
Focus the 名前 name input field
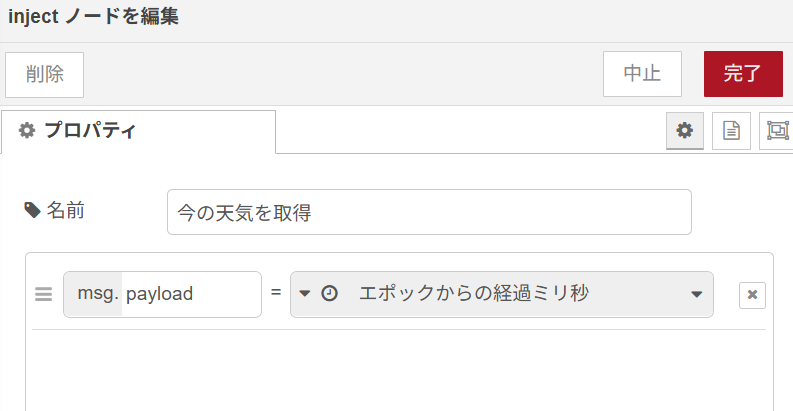tap(429, 212)
